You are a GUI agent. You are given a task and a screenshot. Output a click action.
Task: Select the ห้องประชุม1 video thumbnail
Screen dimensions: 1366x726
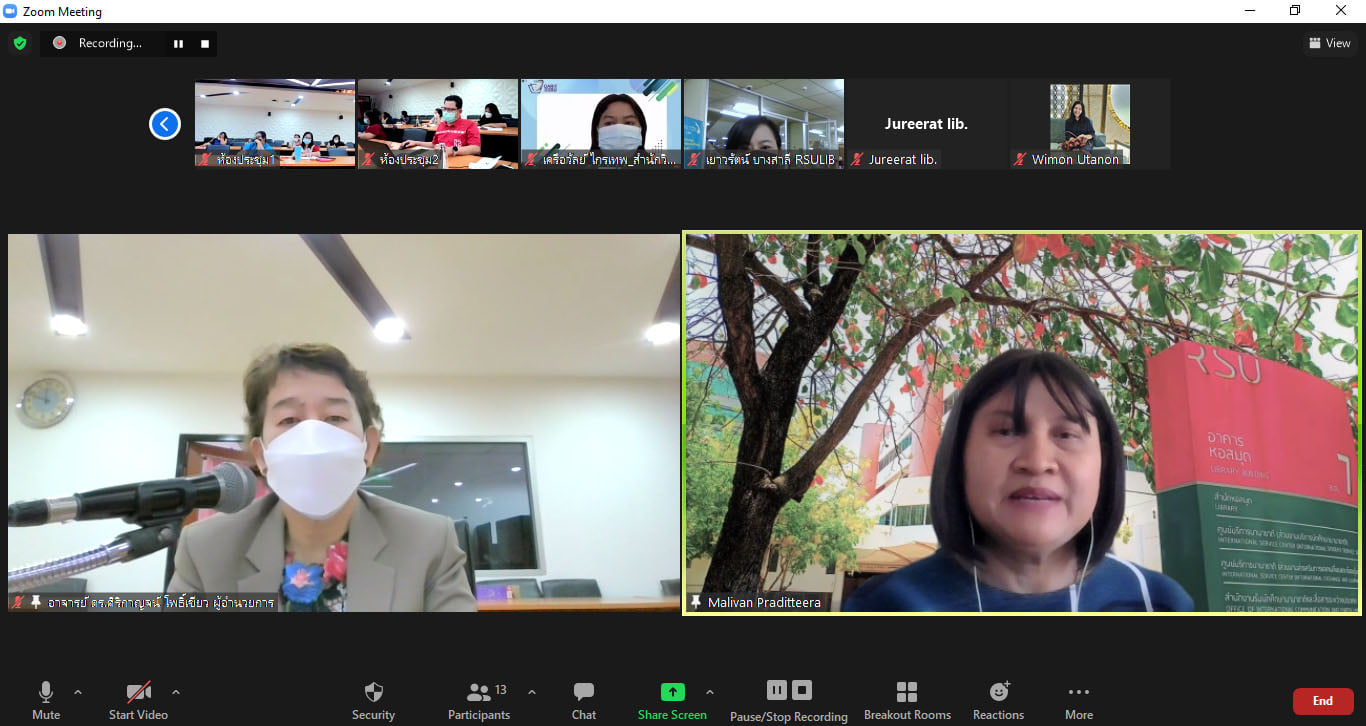pos(275,124)
